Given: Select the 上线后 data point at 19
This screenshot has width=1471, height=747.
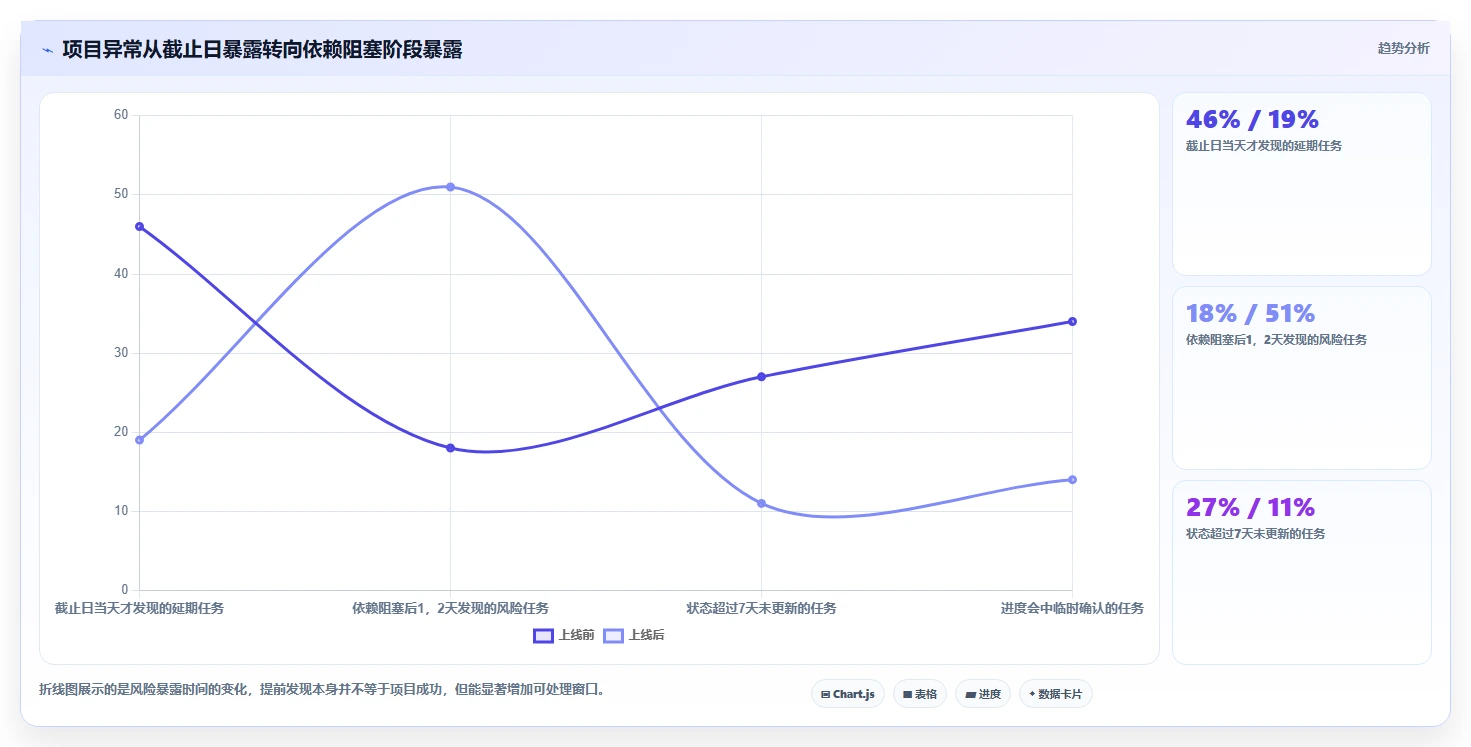Looking at the screenshot, I should (x=139, y=440).
